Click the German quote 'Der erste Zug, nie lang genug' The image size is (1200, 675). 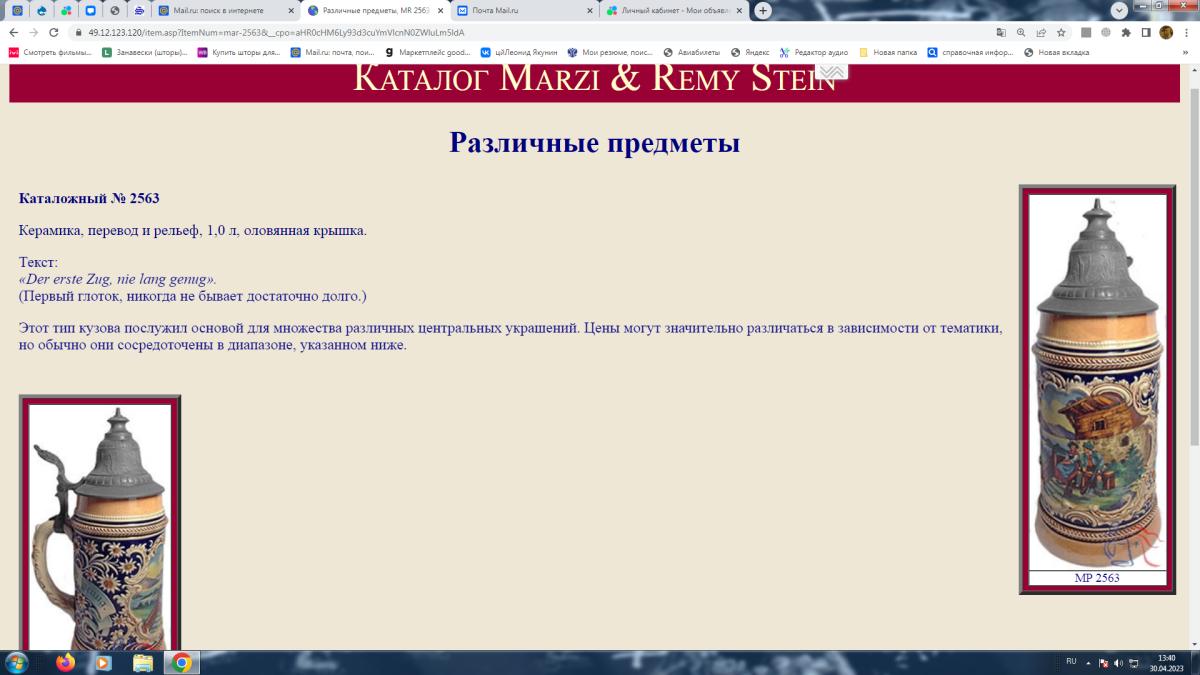[x=118, y=279]
